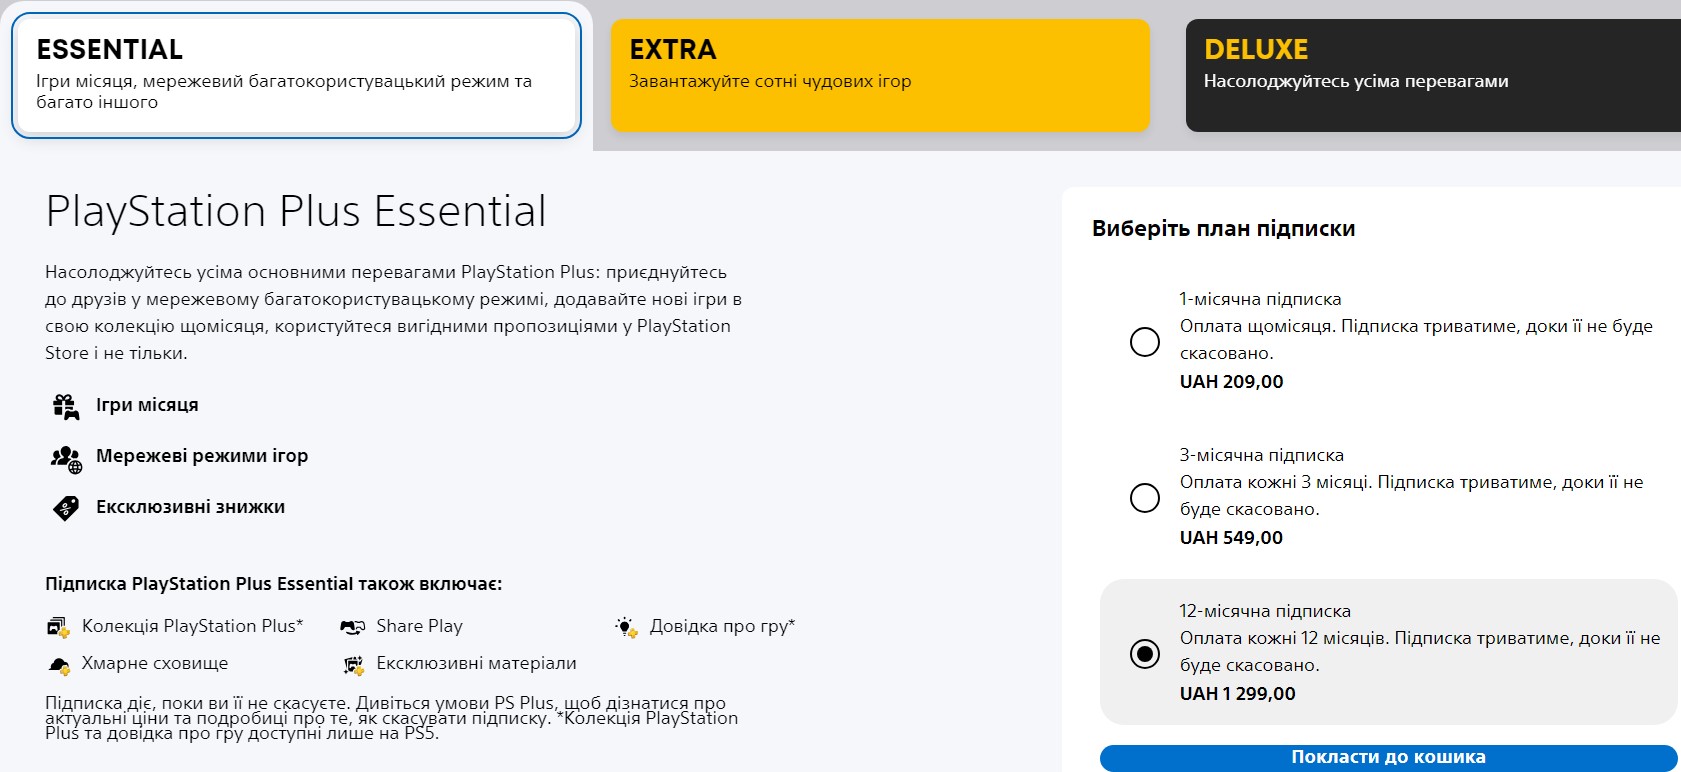Click the 1-місячна підписка title text
This screenshot has width=1681, height=772.
click(1260, 299)
